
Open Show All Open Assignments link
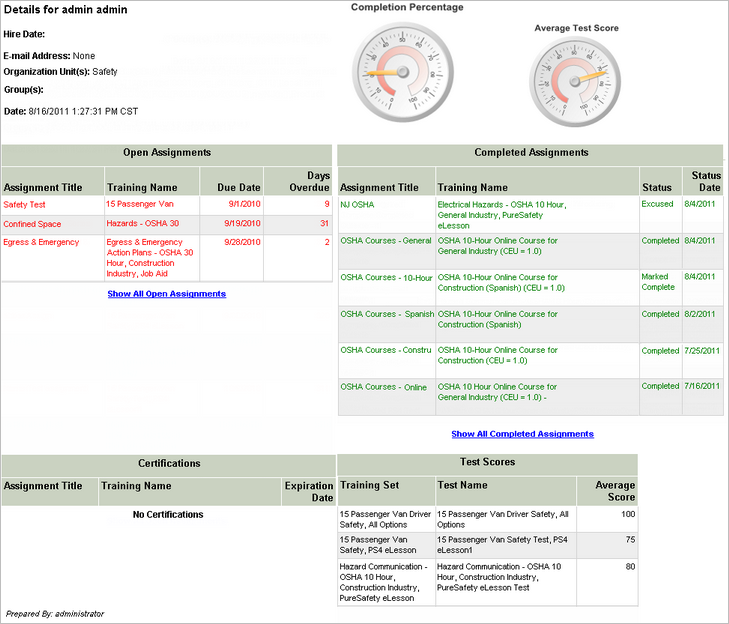tap(167, 294)
